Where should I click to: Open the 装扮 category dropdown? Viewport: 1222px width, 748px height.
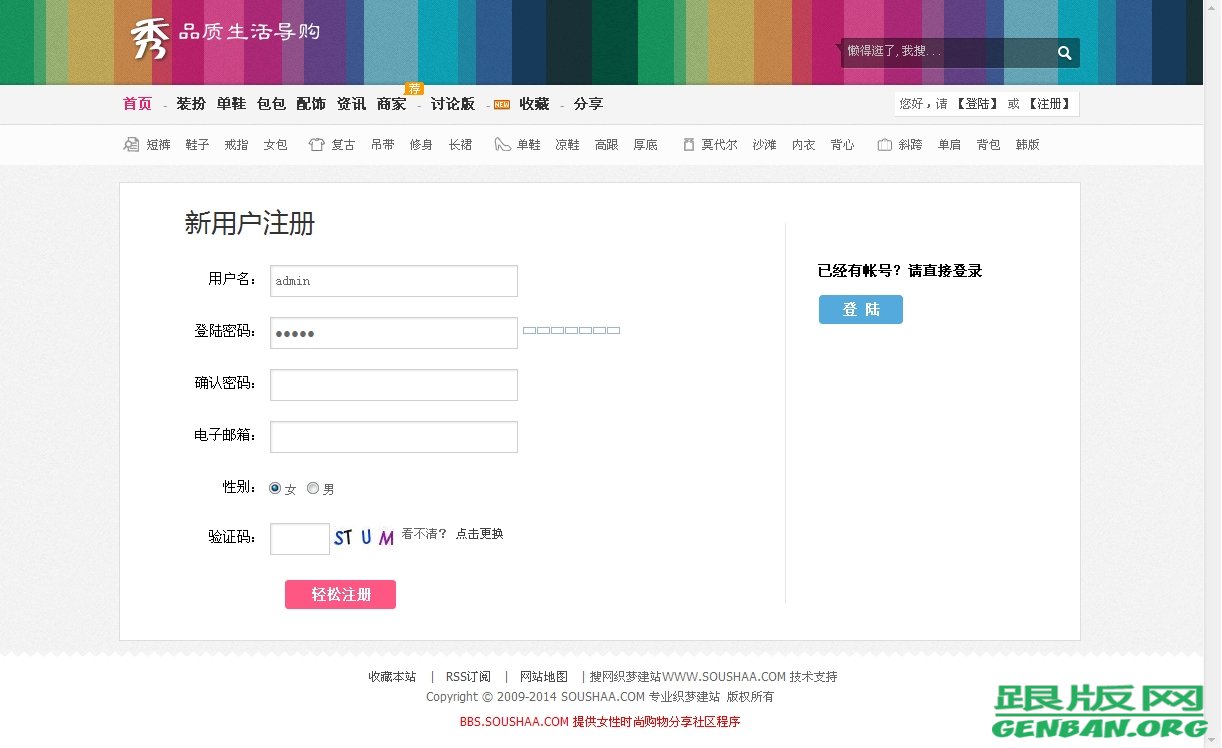click(x=191, y=103)
